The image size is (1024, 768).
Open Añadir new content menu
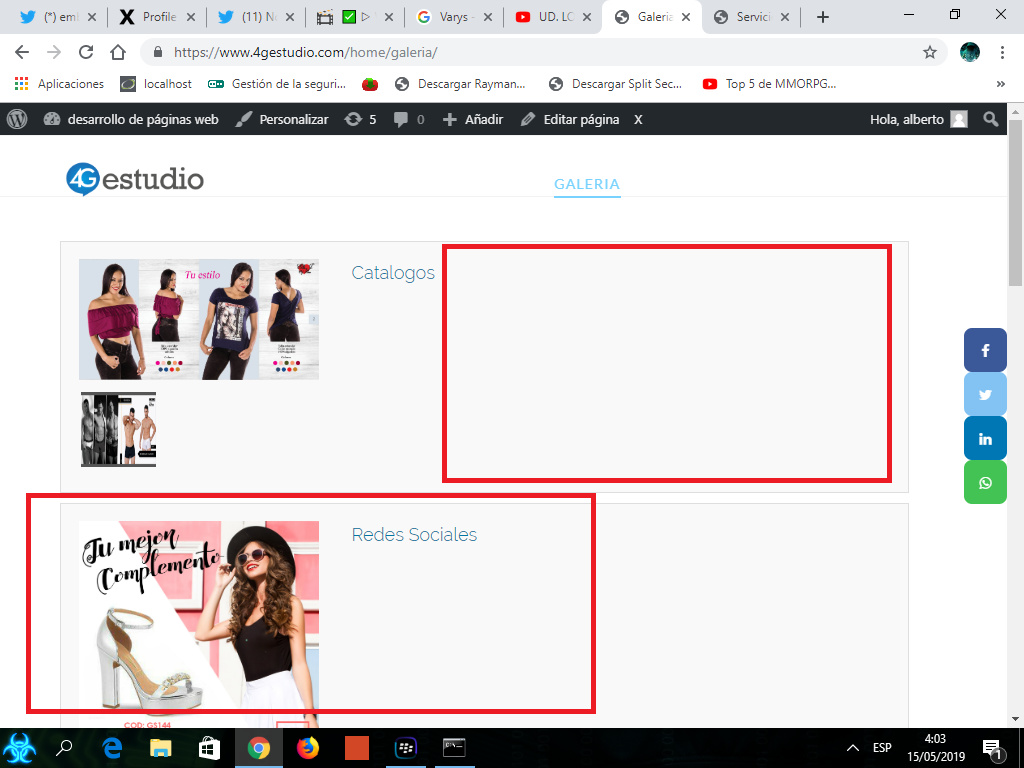[473, 119]
